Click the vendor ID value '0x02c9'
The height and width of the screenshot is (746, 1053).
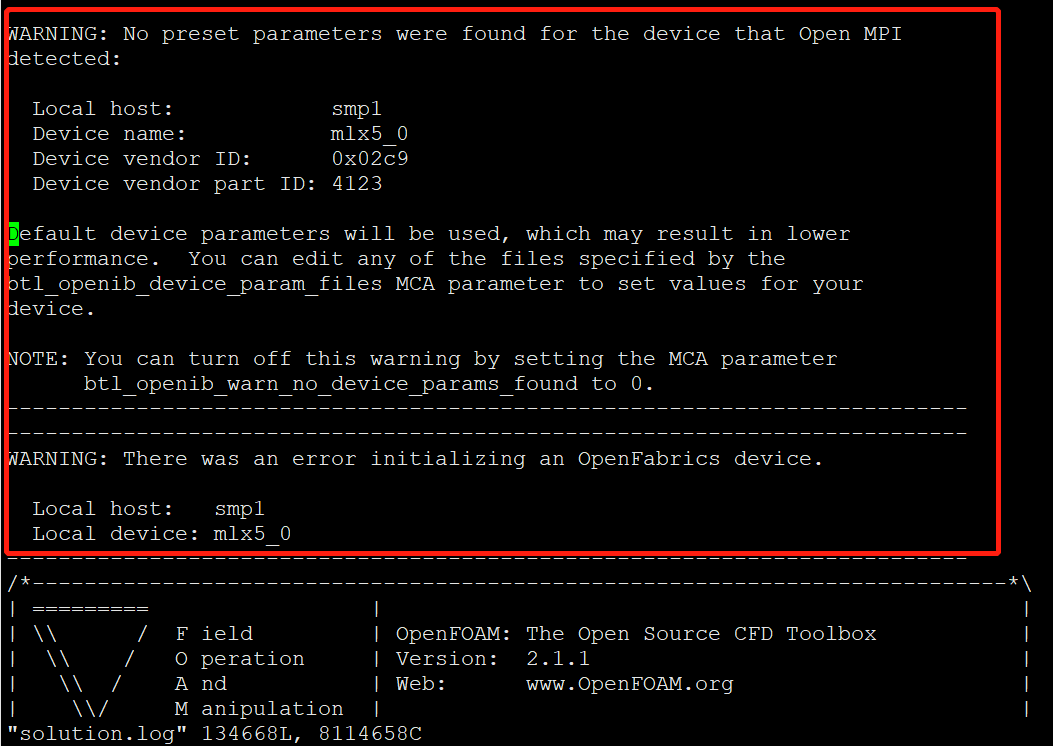370,158
